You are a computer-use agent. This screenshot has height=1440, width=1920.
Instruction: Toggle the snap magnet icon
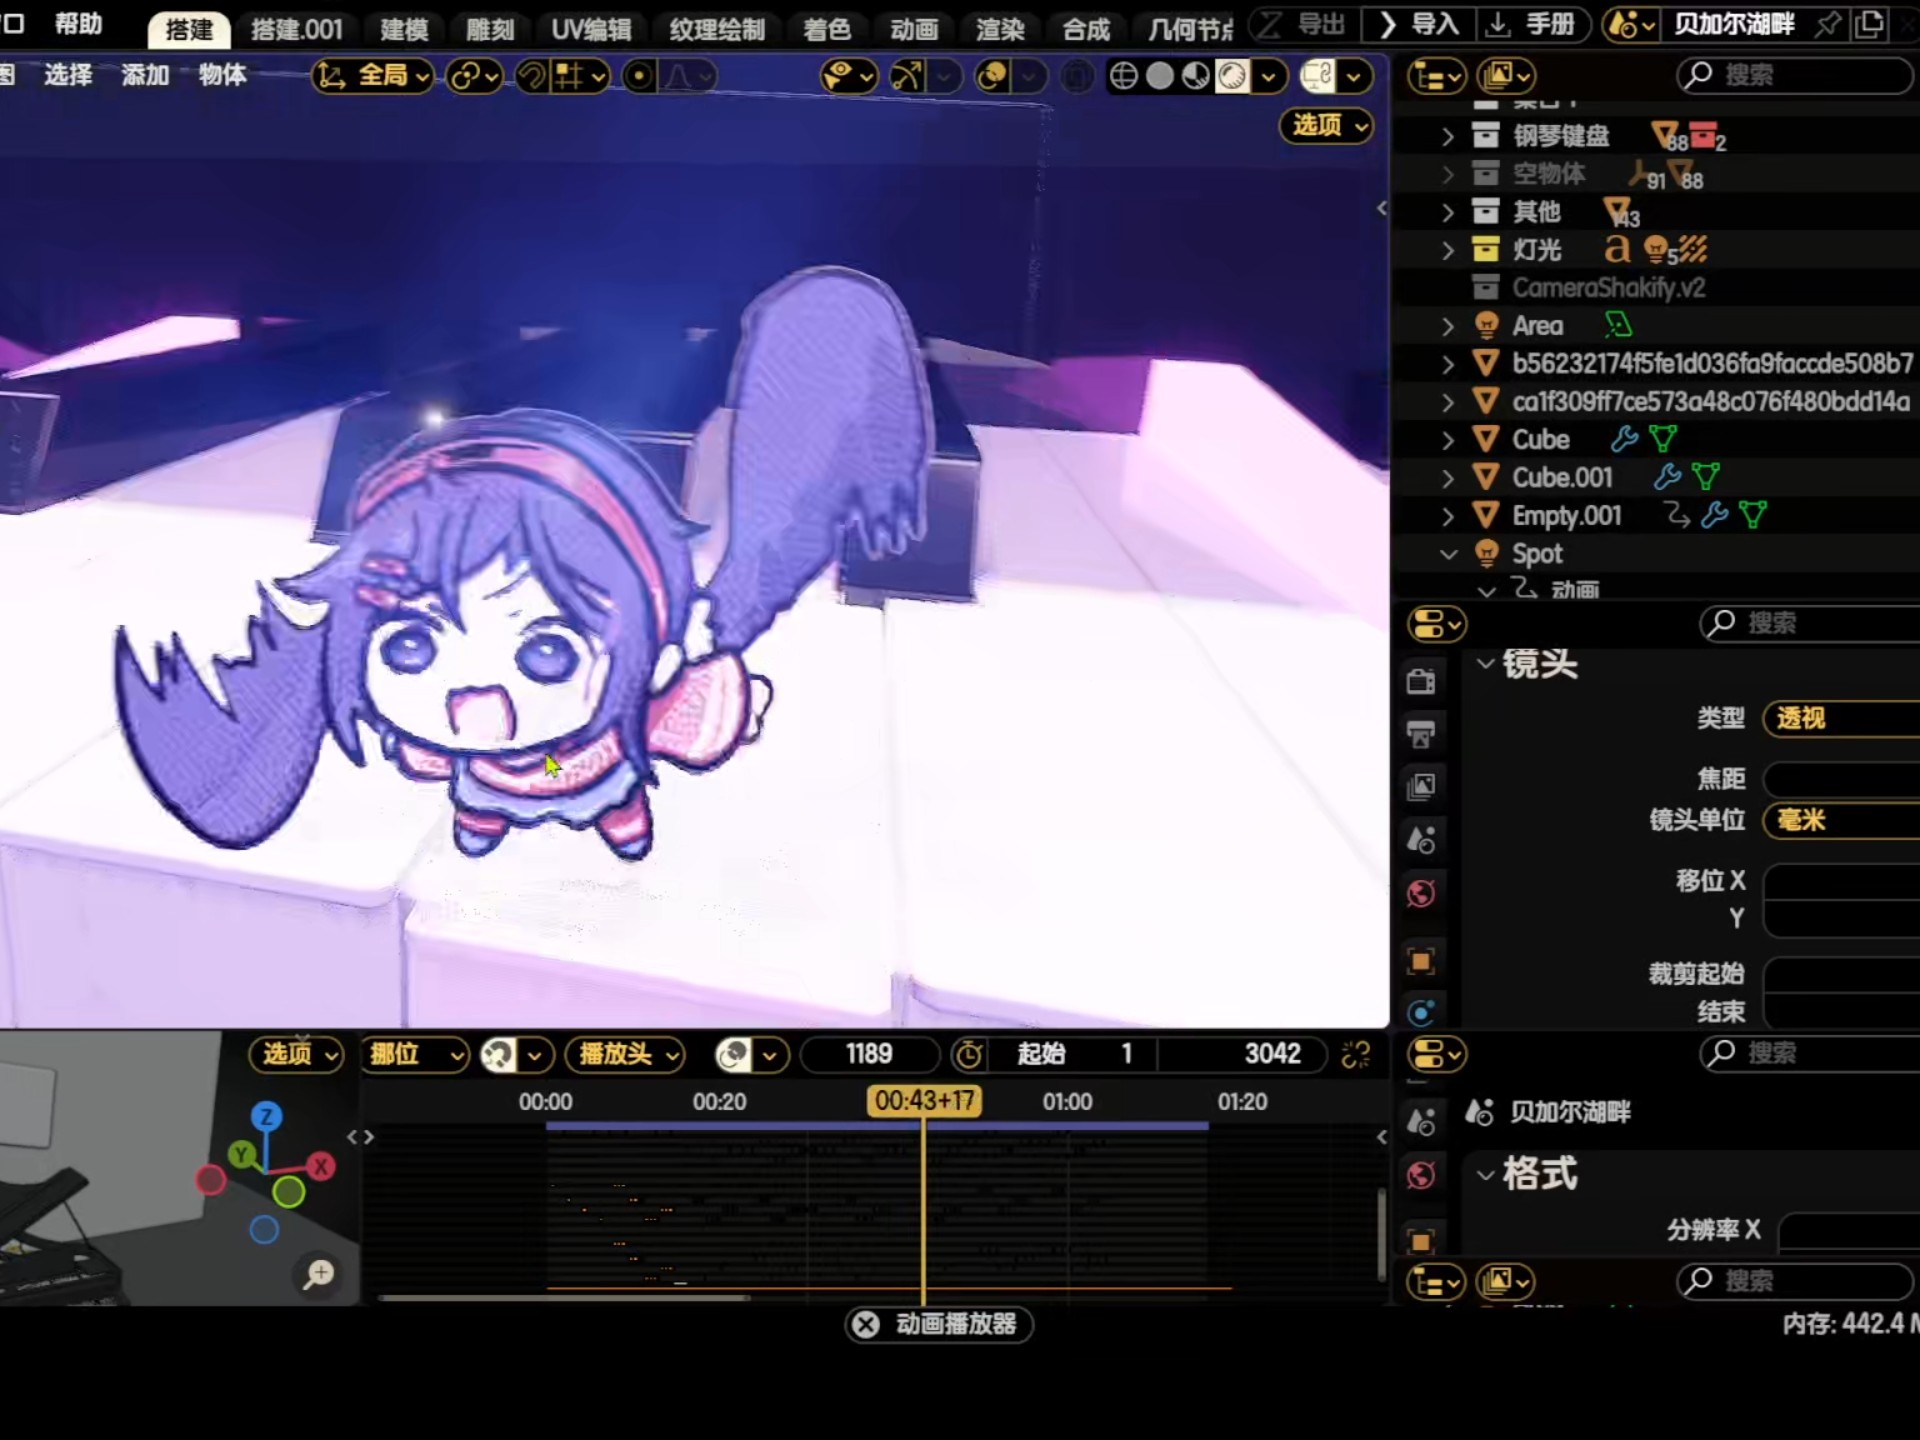532,76
